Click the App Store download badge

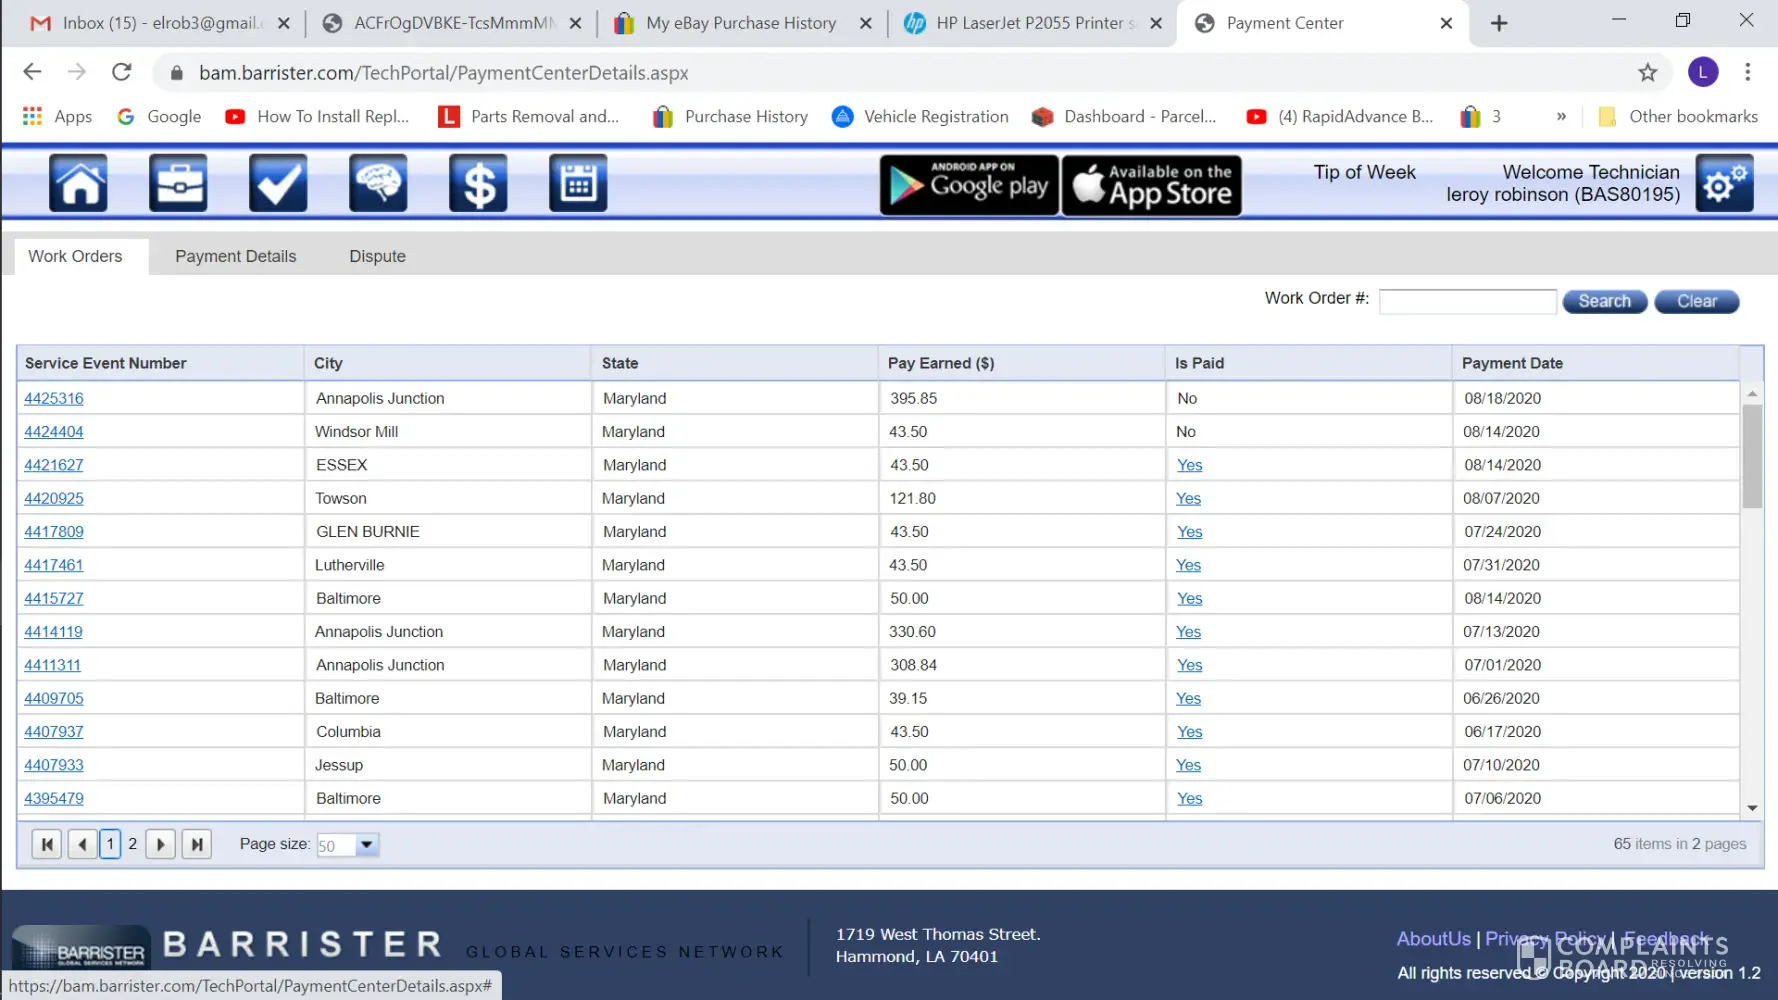[x=1151, y=185]
